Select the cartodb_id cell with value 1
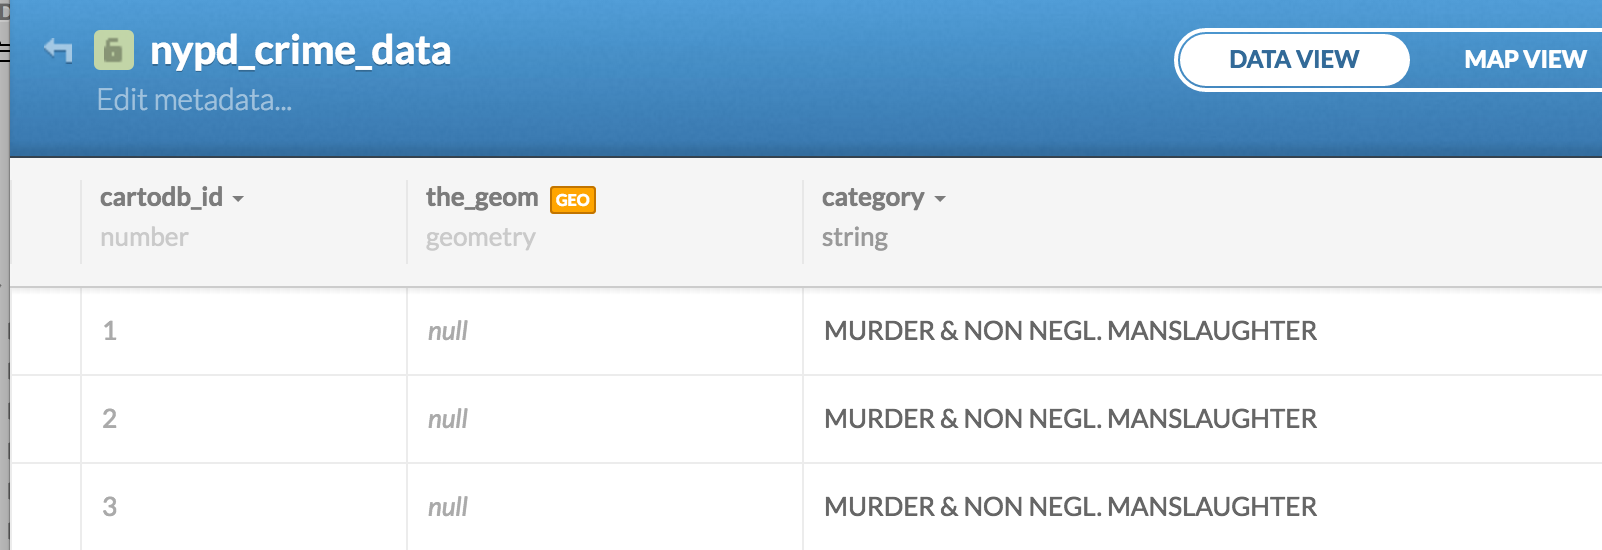The height and width of the screenshot is (550, 1602). [244, 331]
